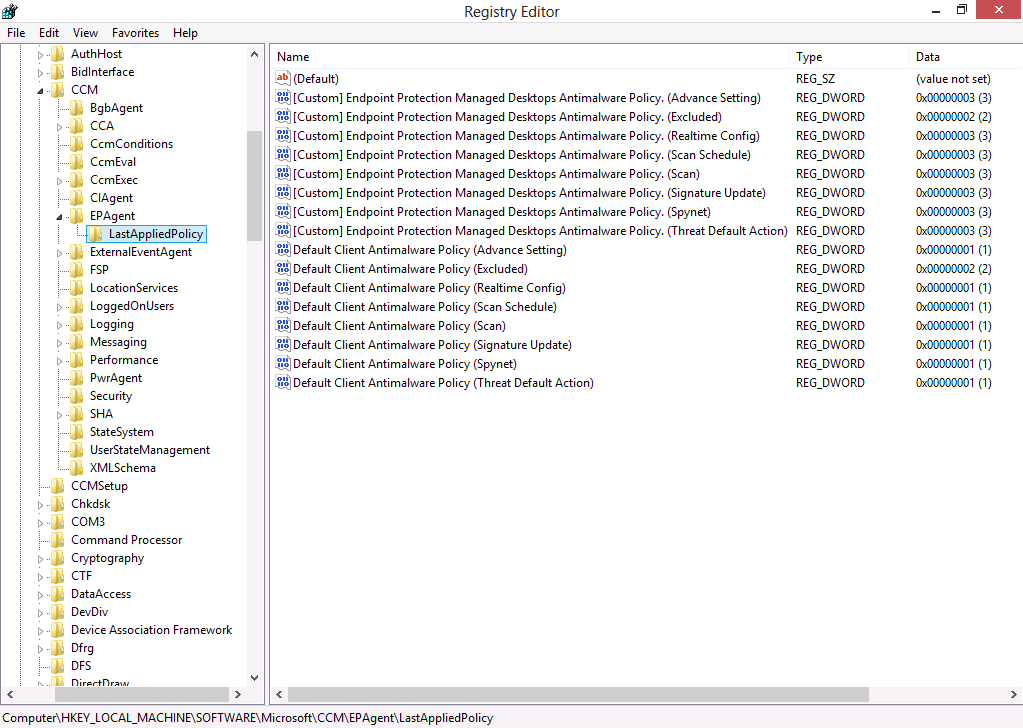Select the CIAgent key

tap(112, 198)
